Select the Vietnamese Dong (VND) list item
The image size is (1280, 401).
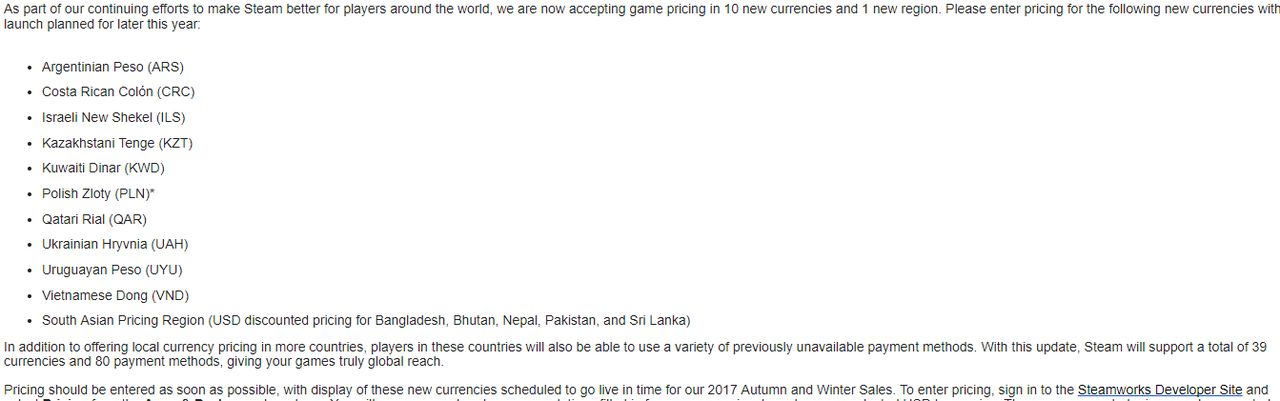(115, 296)
